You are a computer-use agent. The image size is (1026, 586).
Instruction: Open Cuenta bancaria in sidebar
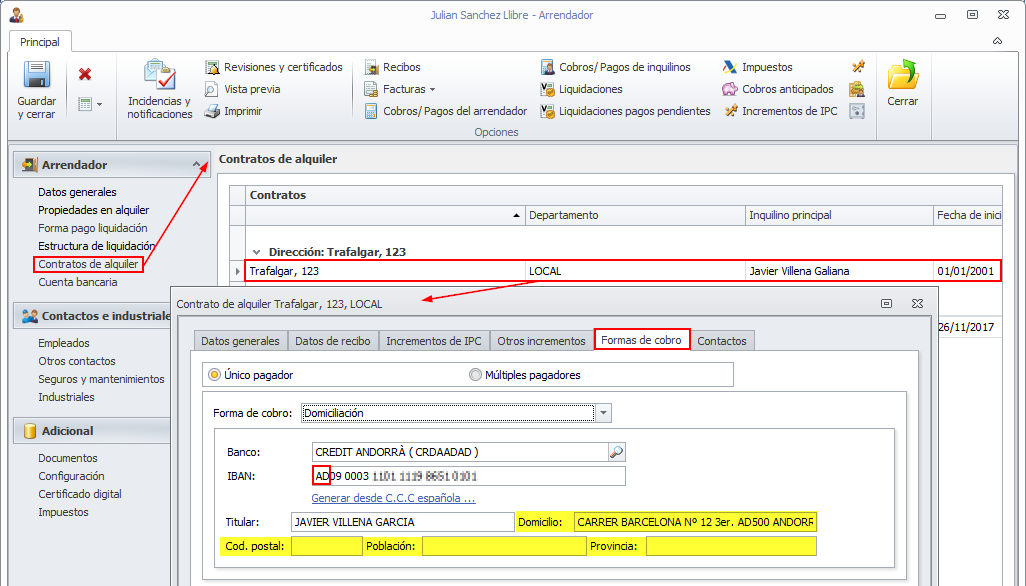(x=78, y=282)
